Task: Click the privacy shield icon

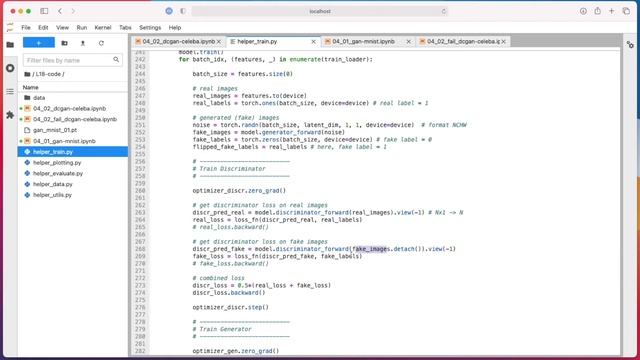Action: click(183, 11)
